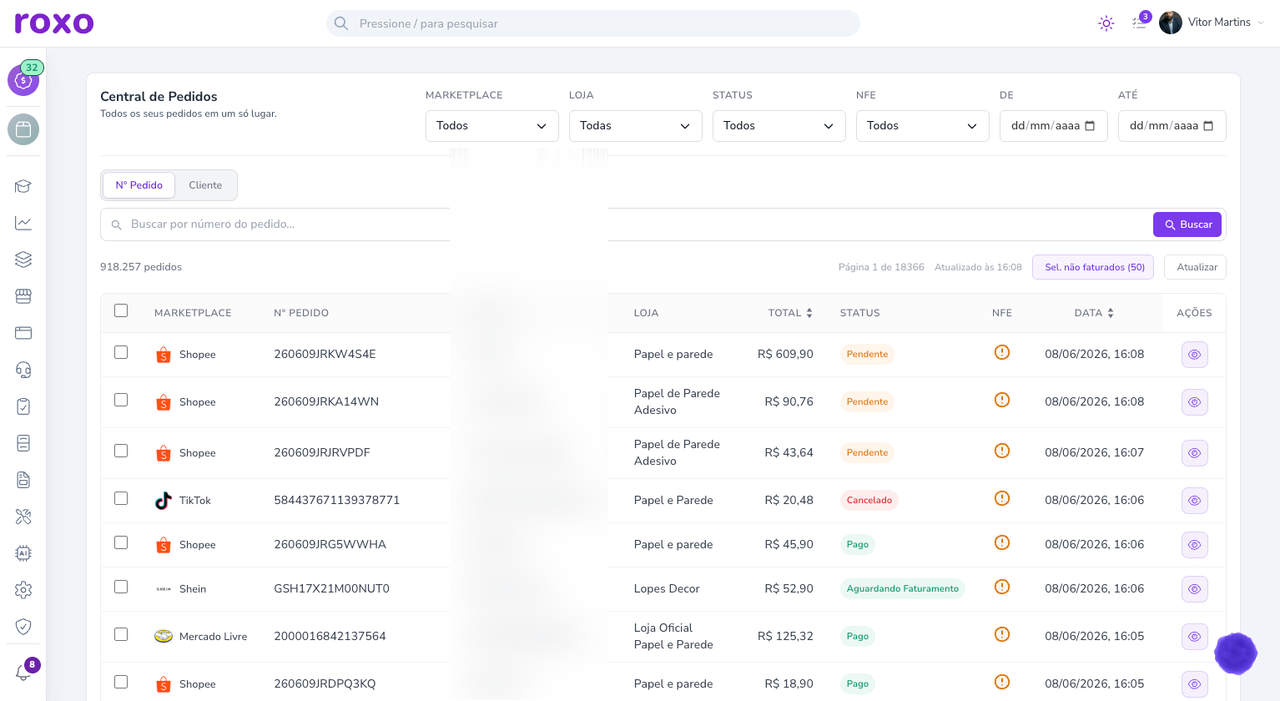Open the storefront sidebar icon
The height and width of the screenshot is (701, 1280).
[x=23, y=296]
